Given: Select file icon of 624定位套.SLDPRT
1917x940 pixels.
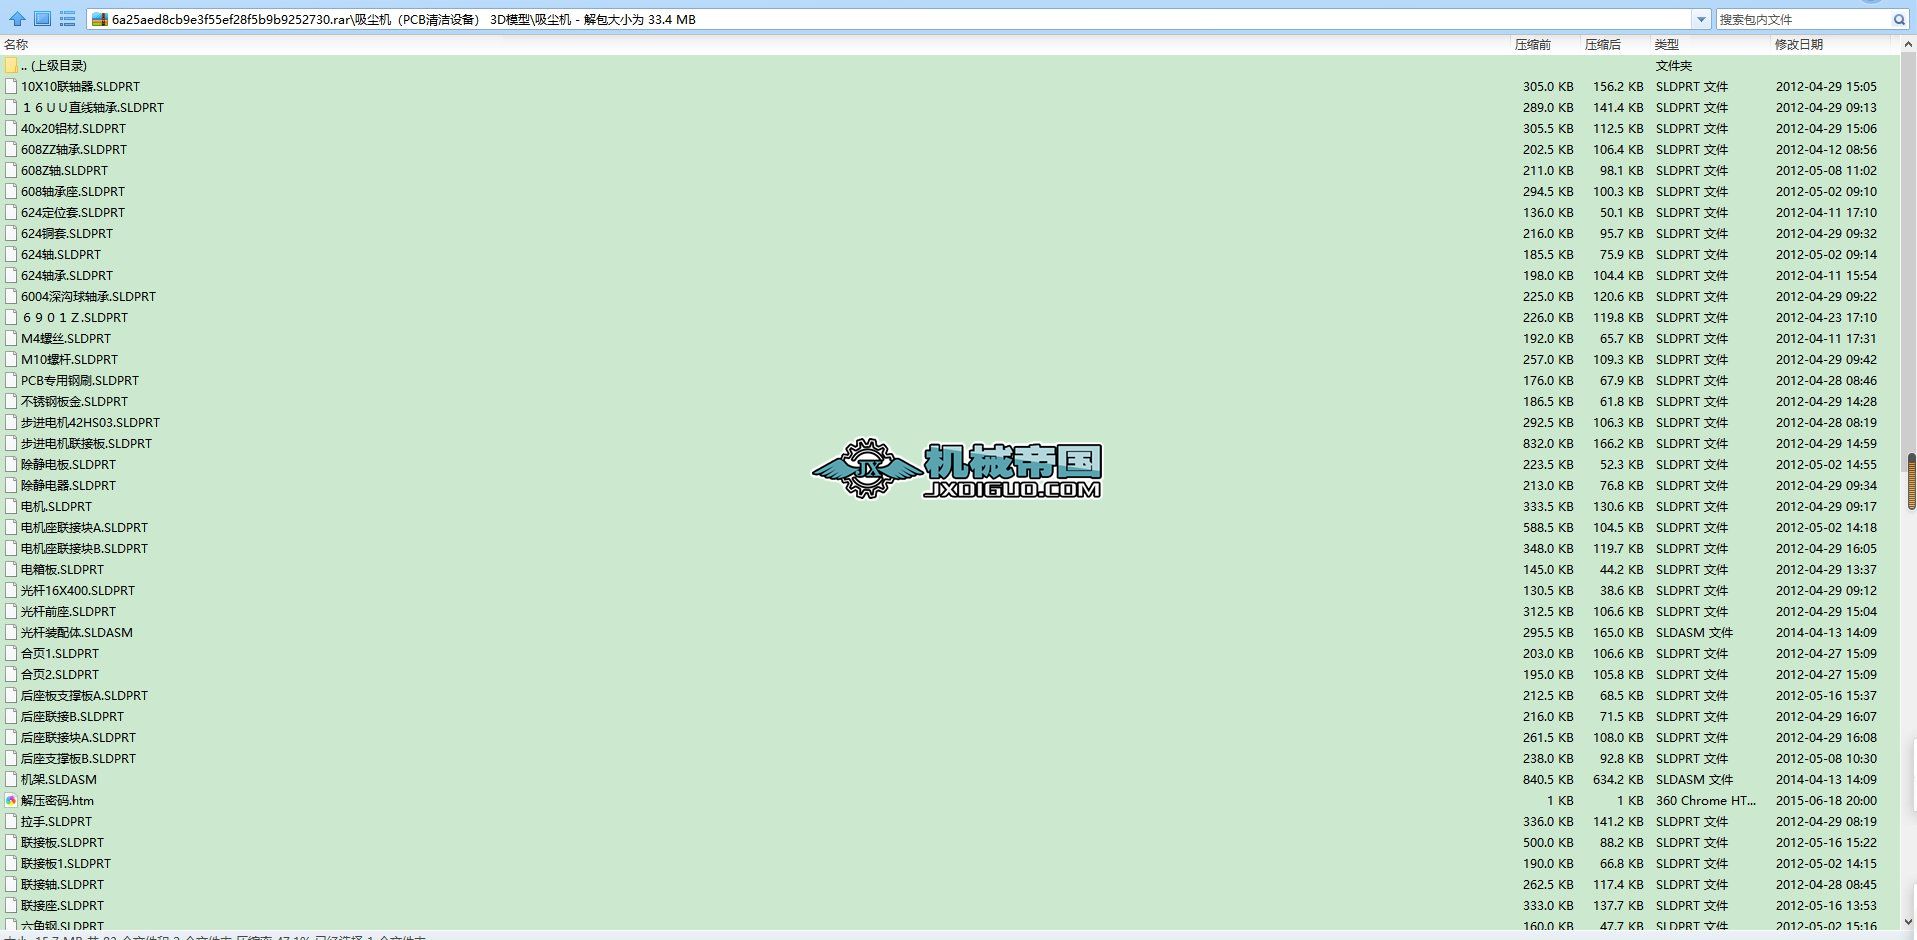Looking at the screenshot, I should 11,212.
